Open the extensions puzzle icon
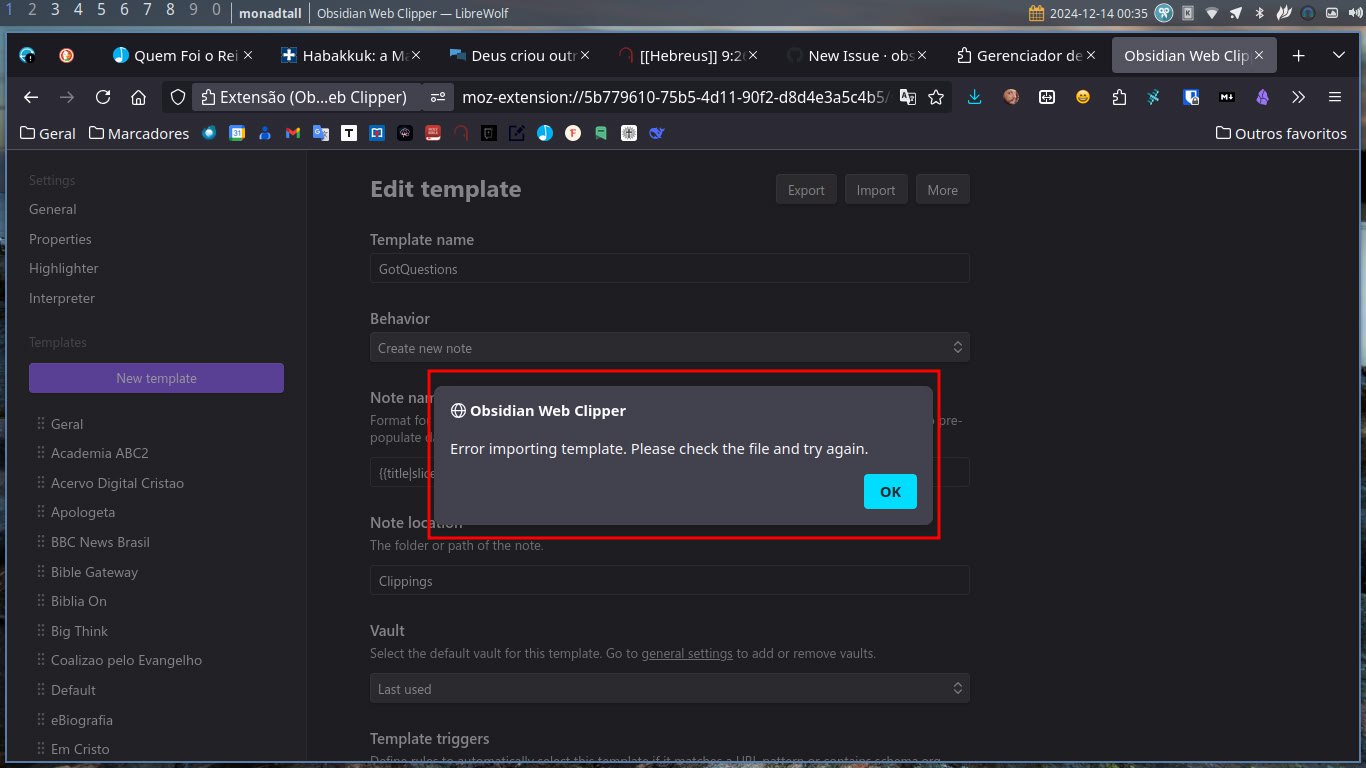Viewport: 1366px width, 768px height. [1118, 97]
